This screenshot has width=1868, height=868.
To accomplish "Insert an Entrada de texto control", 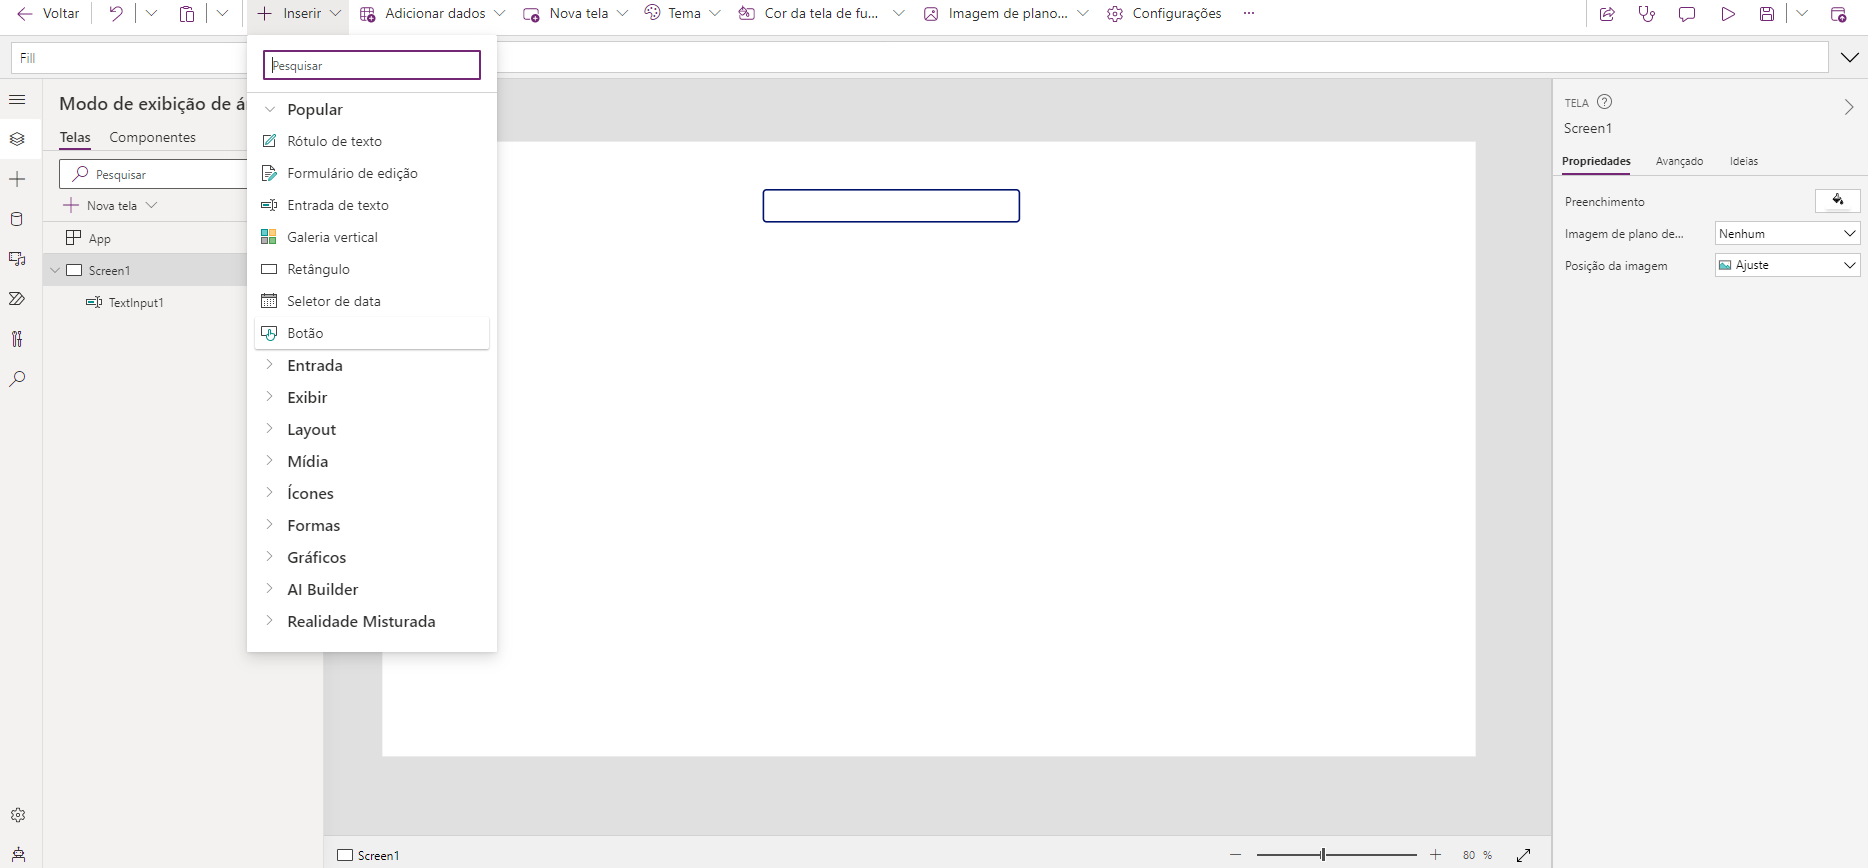I will [372, 205].
